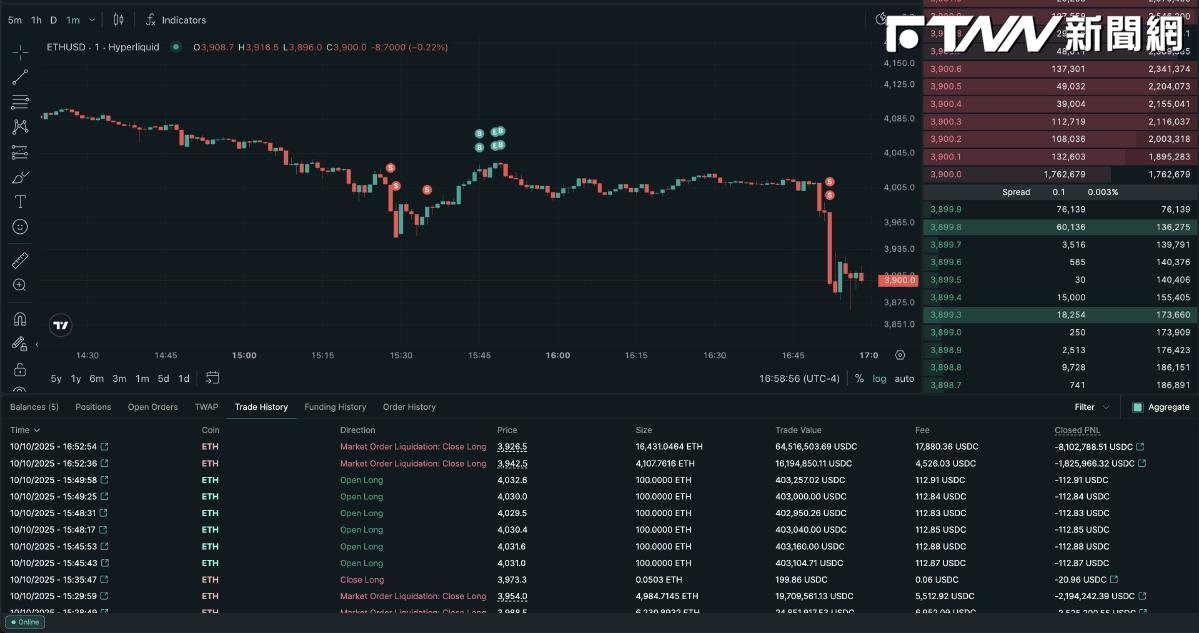This screenshot has height=633, width=1199.
Task: Enable the magnet snap mode
Action: pyautogui.click(x=20, y=319)
